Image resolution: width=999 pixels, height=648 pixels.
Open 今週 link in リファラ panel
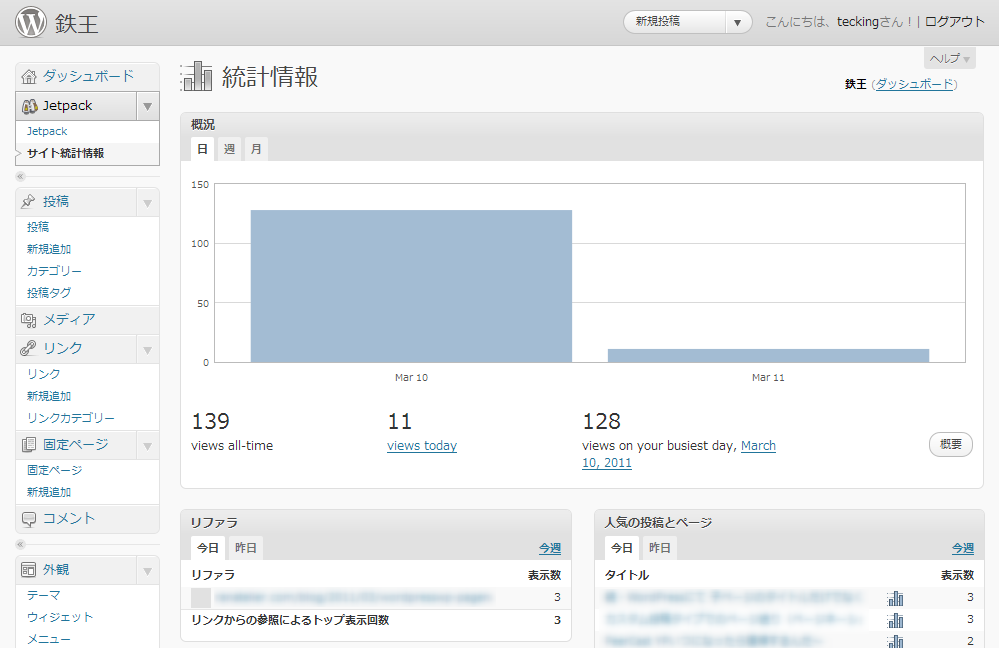[x=550, y=548]
